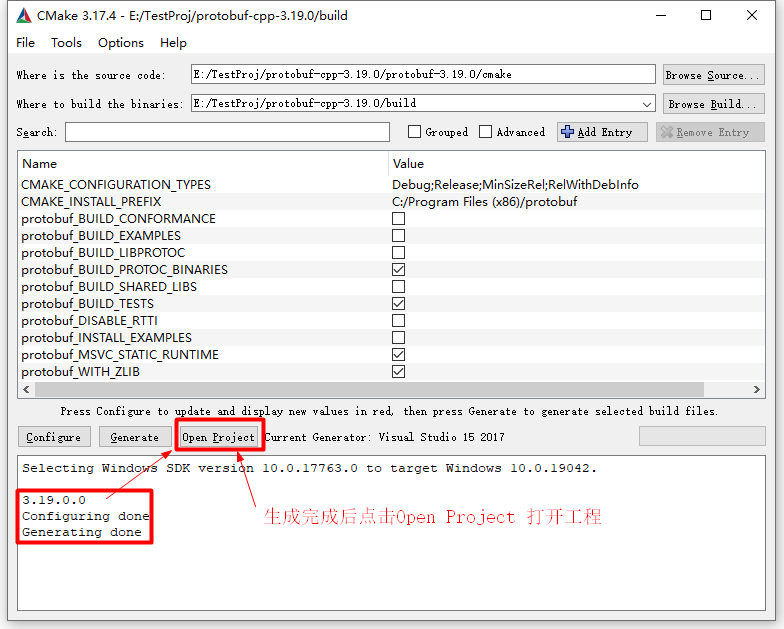
Task: Click the Browse Build button
Action: (714, 104)
